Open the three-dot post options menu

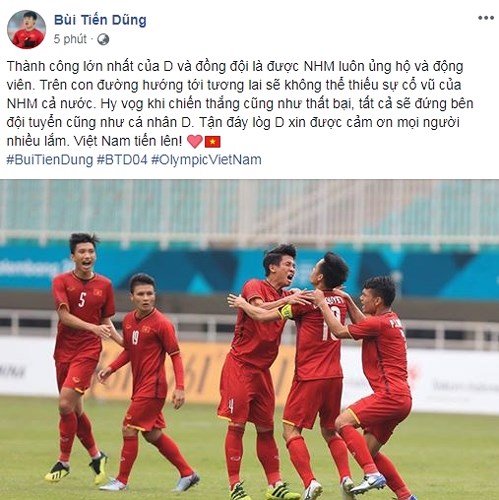click(x=486, y=18)
